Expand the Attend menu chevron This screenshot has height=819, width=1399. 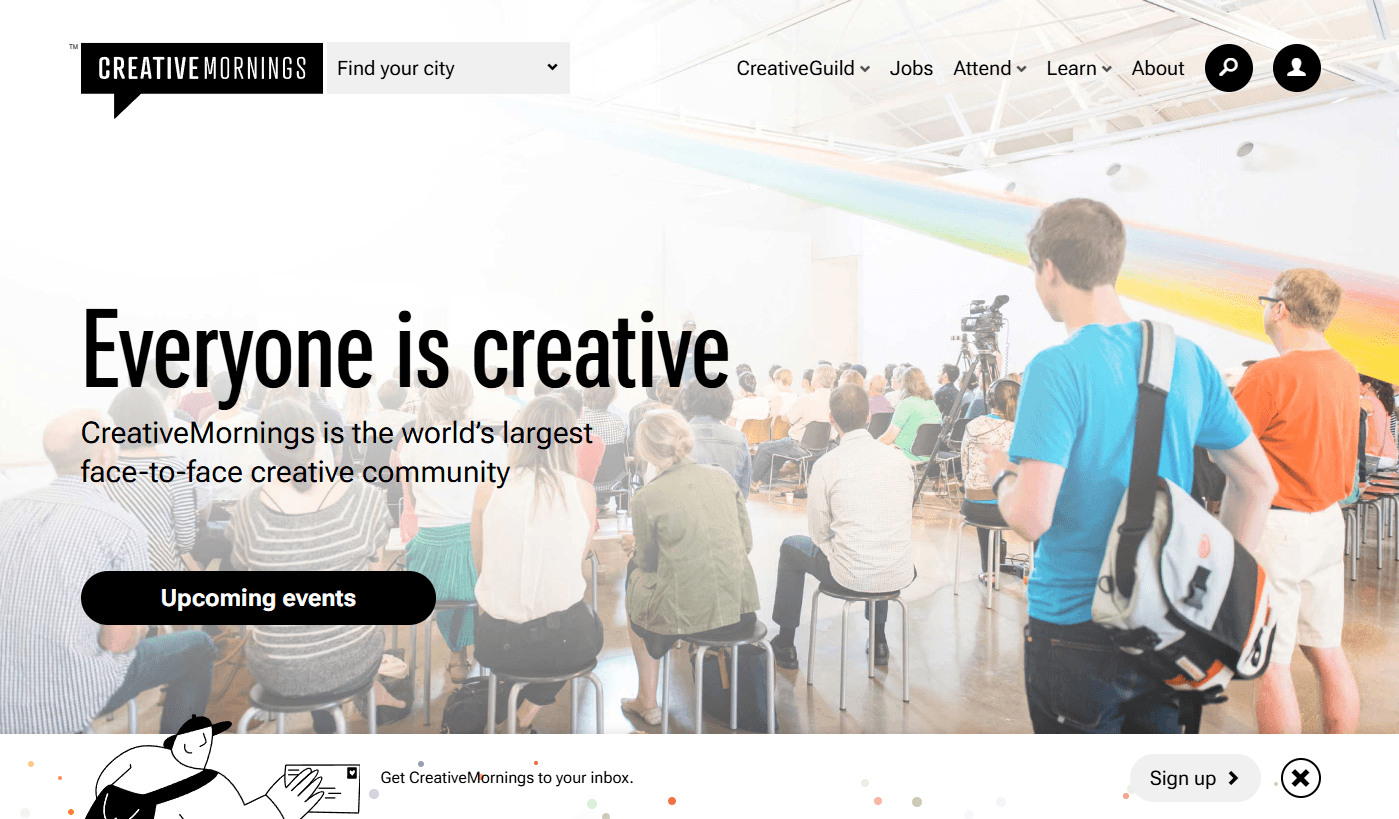1021,69
